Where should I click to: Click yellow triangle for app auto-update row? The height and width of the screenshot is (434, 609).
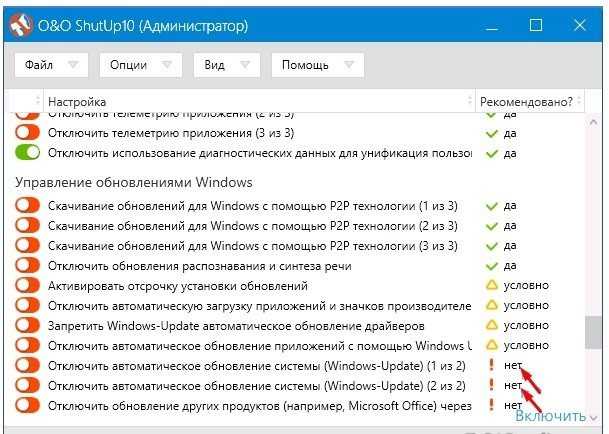tap(492, 345)
